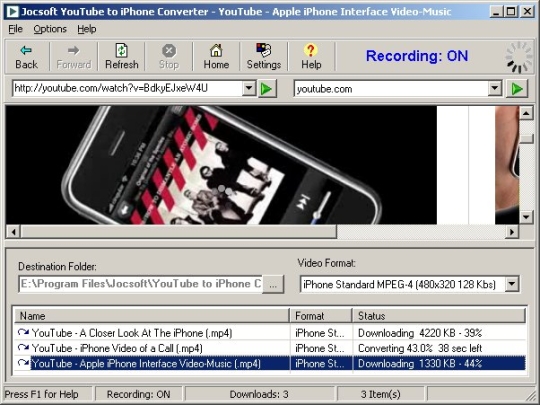Screen dimensions: 540x405
Task: Open Help from the toolbar
Action: pos(311,57)
